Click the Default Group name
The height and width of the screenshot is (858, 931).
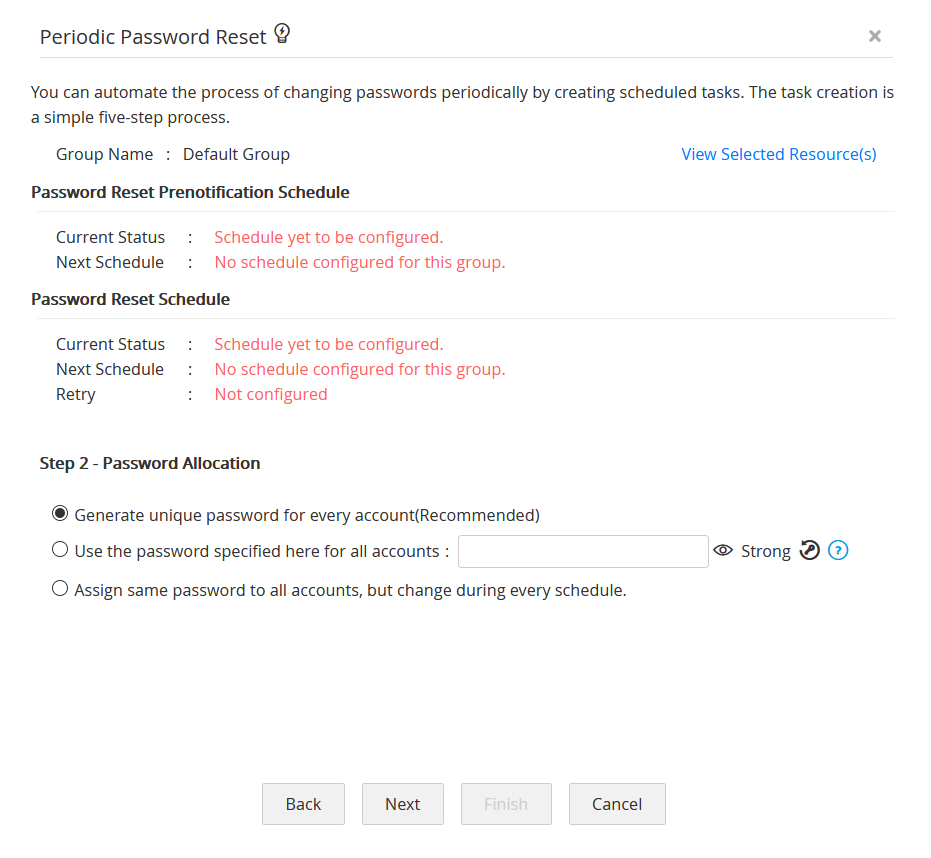236,153
